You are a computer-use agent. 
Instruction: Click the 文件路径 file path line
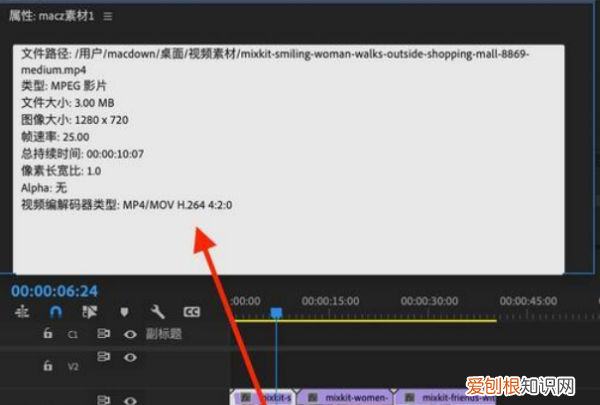[275, 54]
